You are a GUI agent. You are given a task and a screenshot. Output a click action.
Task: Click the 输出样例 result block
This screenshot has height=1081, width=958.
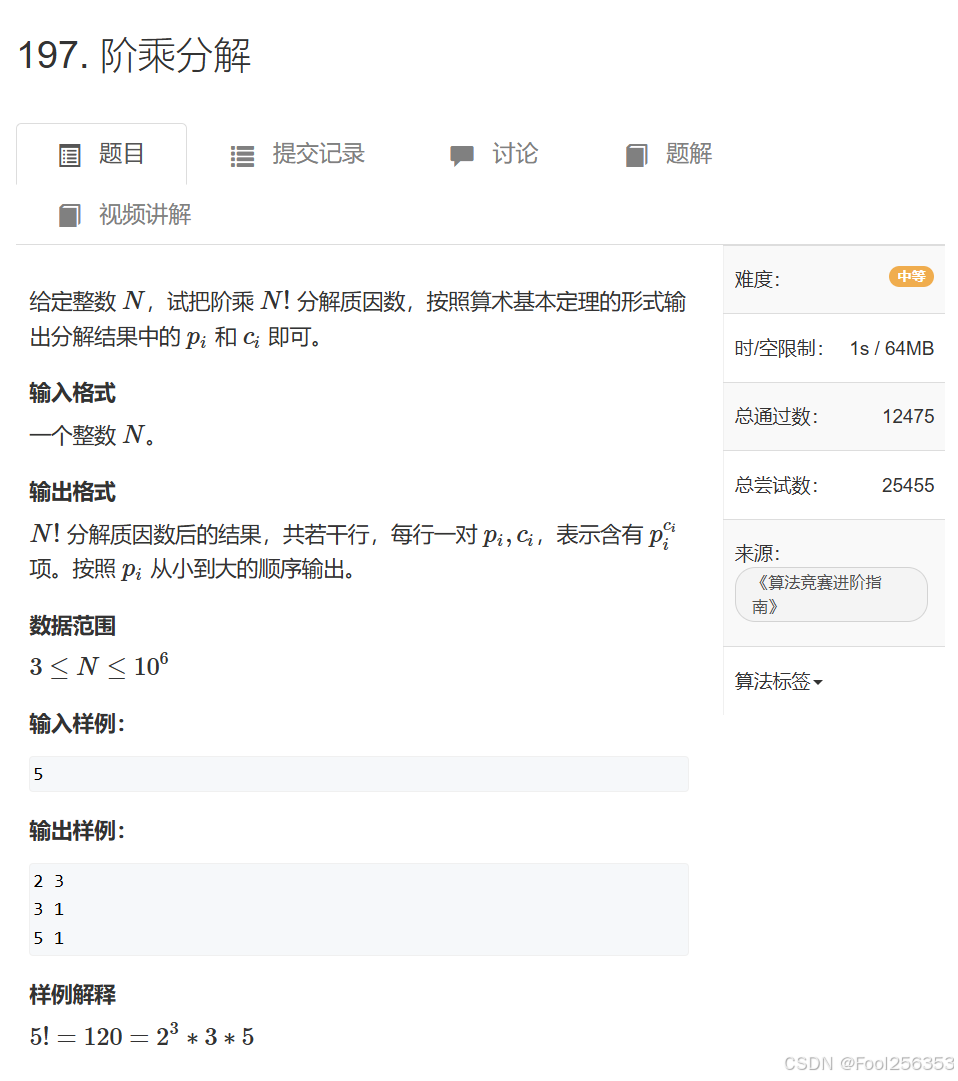click(x=355, y=908)
